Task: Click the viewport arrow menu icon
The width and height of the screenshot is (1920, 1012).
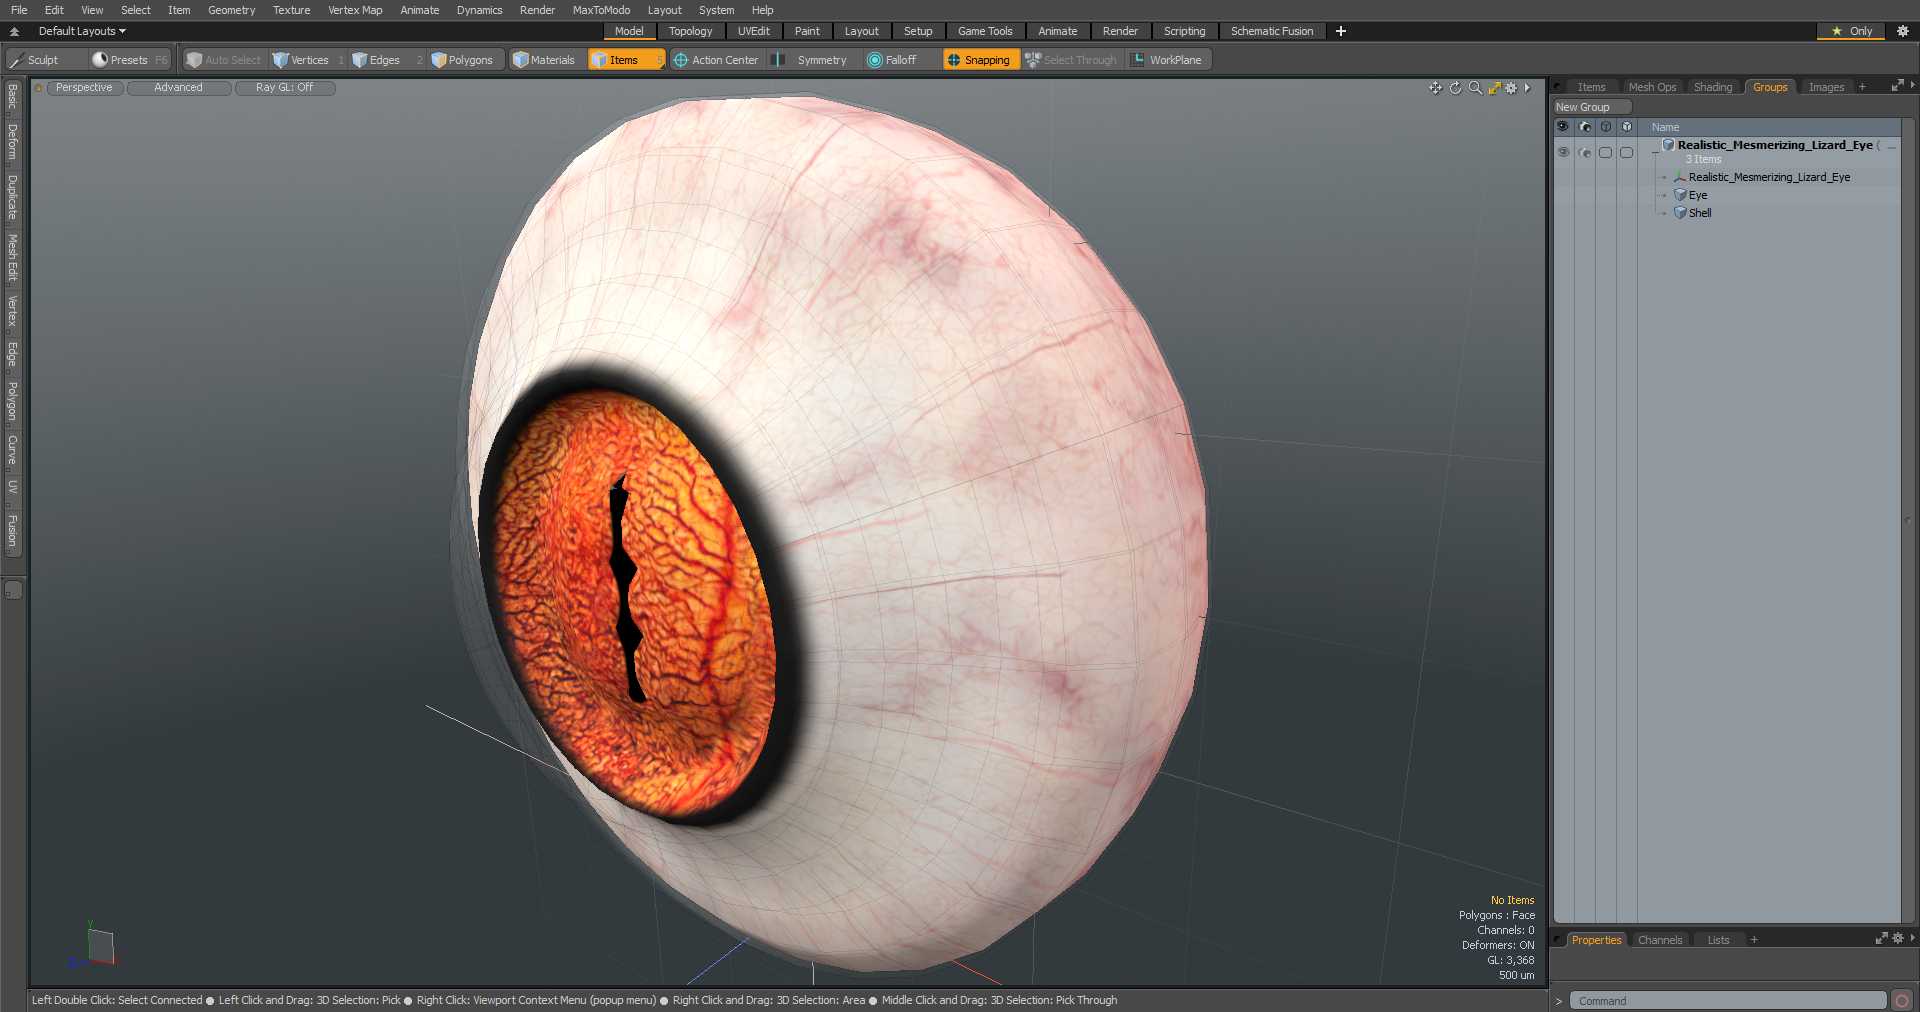Action: 1527,88
